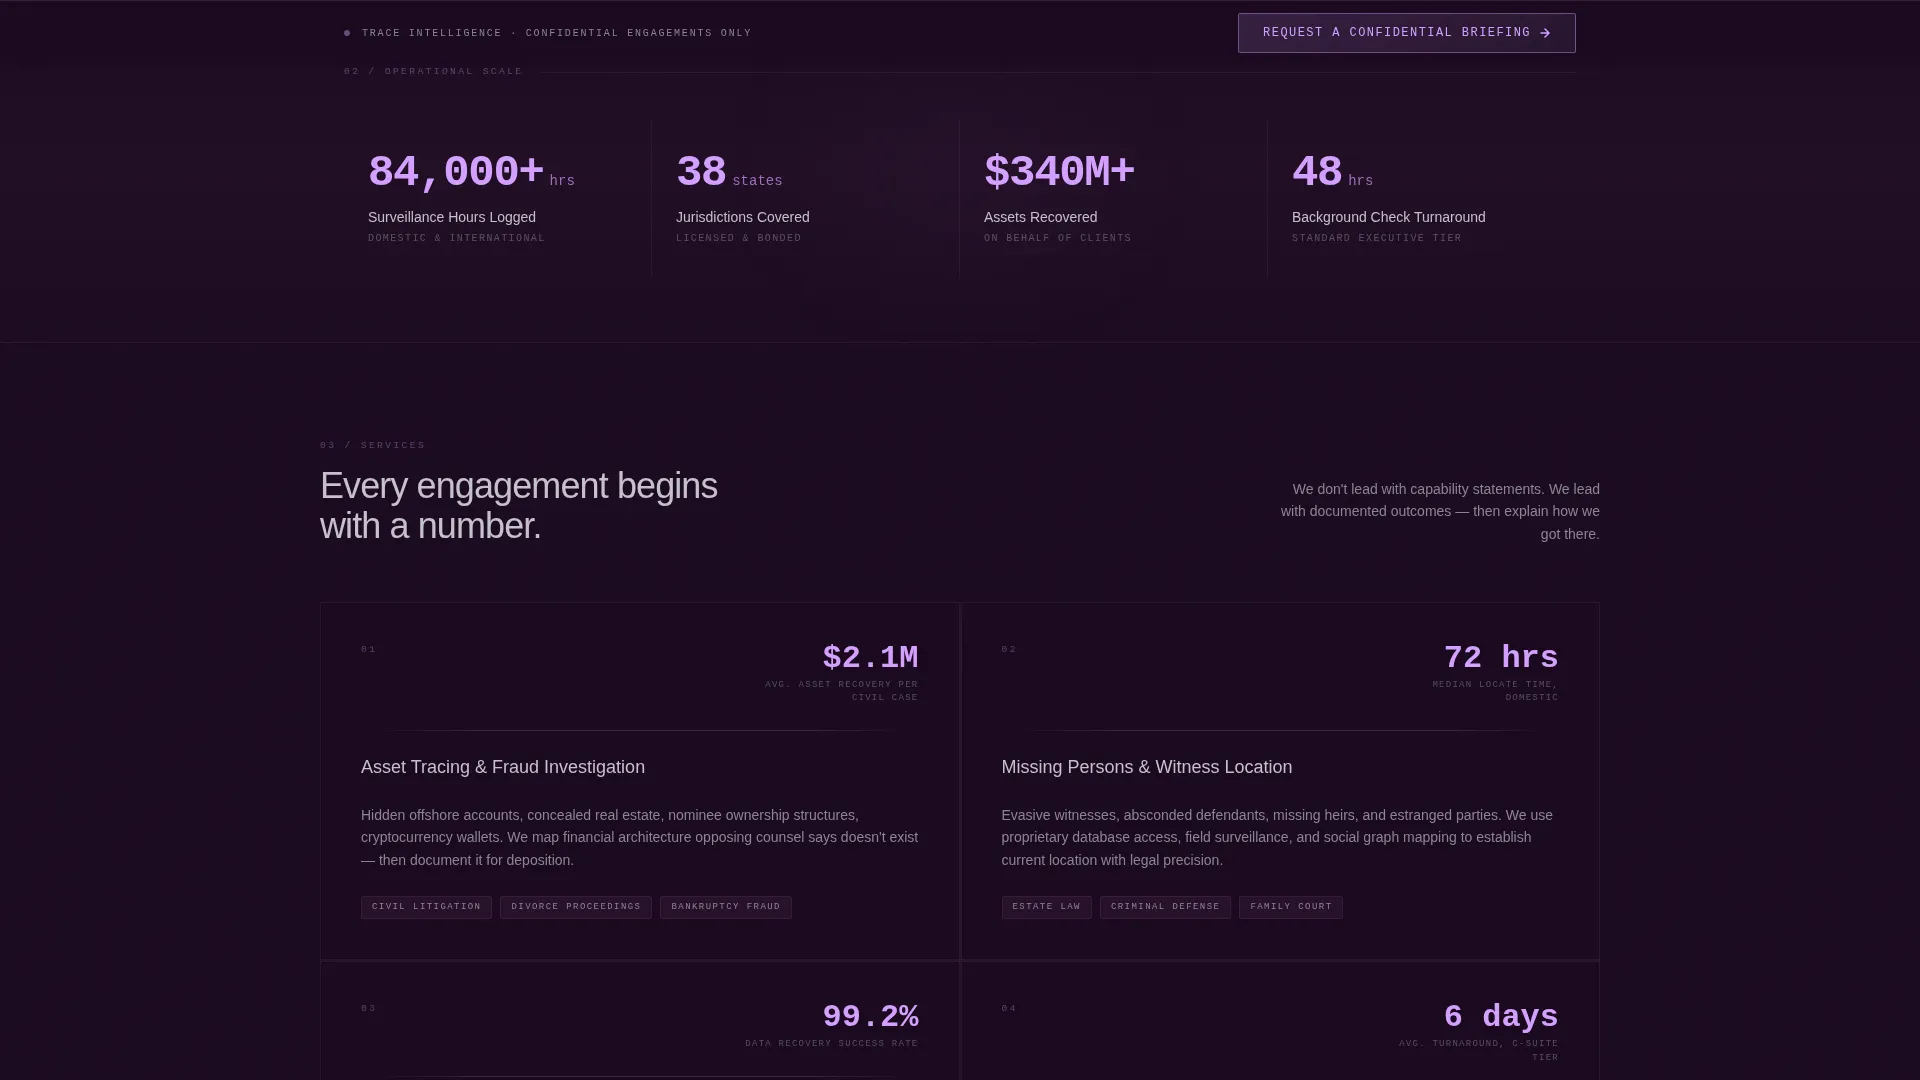Click the Hidden offshore accounts description
The width and height of the screenshot is (1920, 1080).
pos(639,837)
